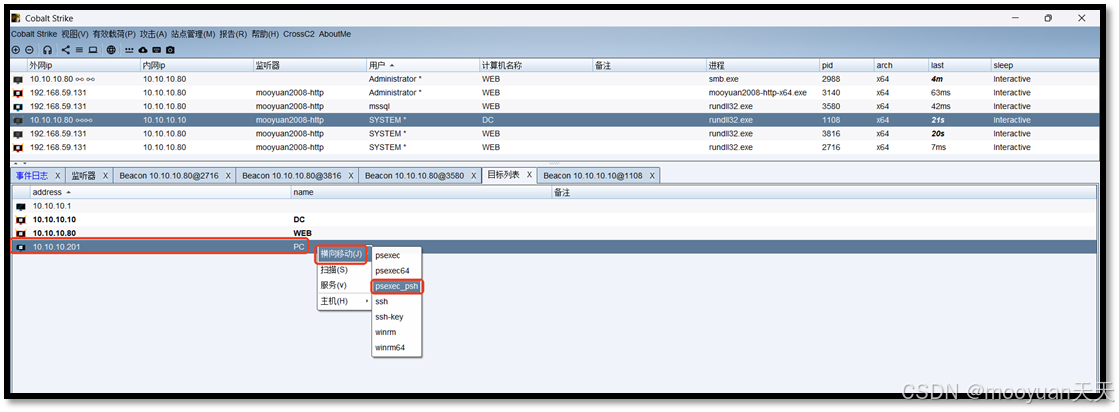Click host icon next to 10.10.10.10 target

pos(21,220)
